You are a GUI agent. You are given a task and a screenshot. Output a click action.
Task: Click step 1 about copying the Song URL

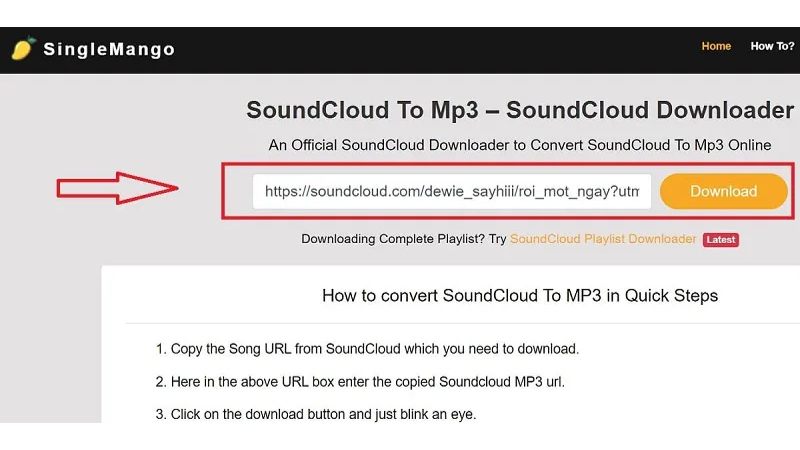point(367,349)
